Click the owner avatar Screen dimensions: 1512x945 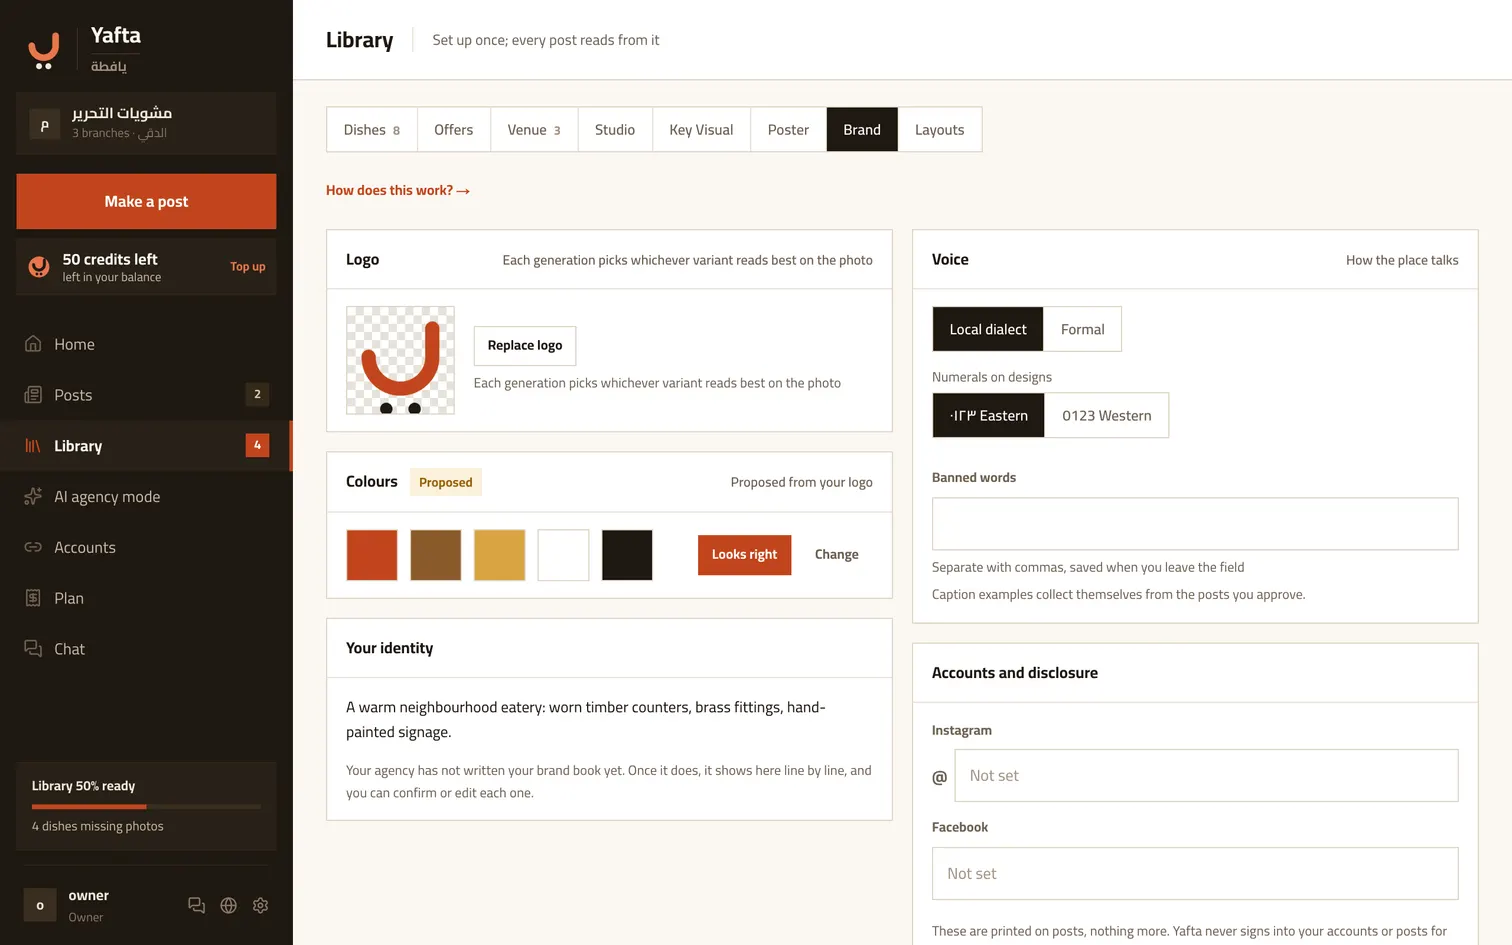pyautogui.click(x=40, y=905)
